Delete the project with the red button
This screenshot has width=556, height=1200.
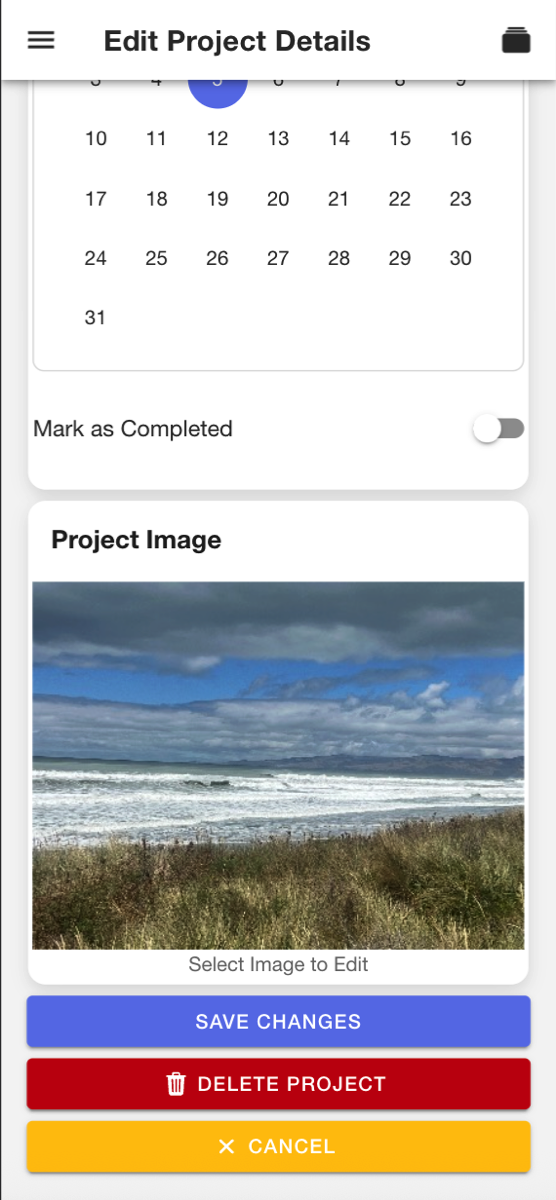pos(278,1084)
